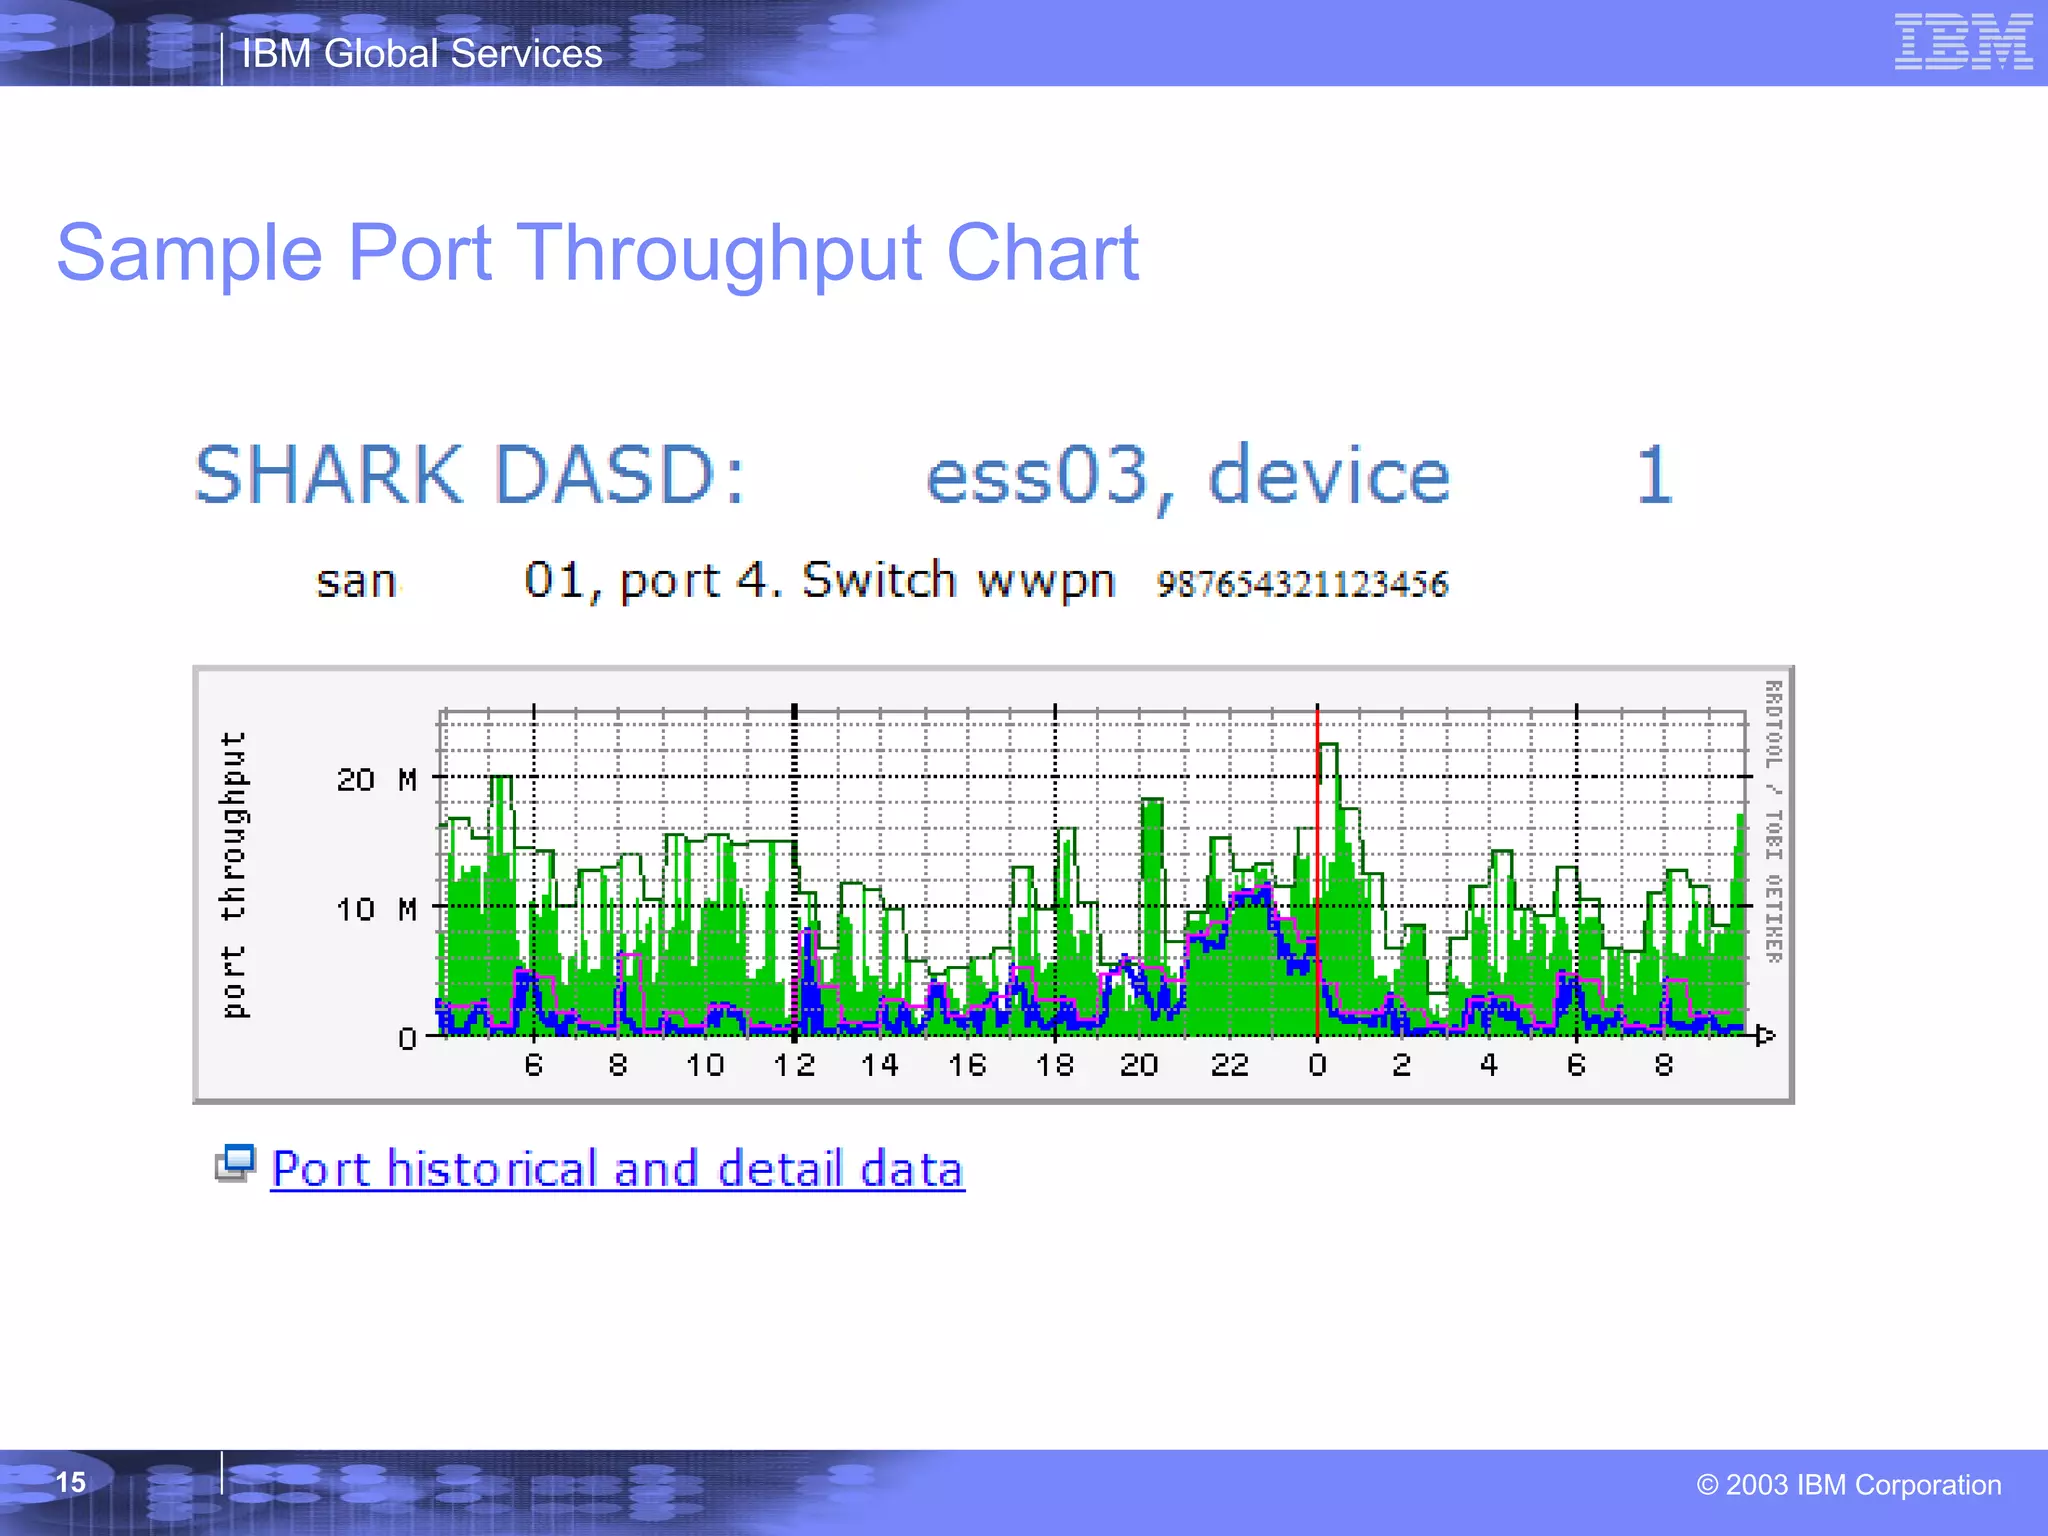This screenshot has width=2048, height=1536.
Task: Click the 'SHARK DASD:' heading
Action: pos(470,474)
